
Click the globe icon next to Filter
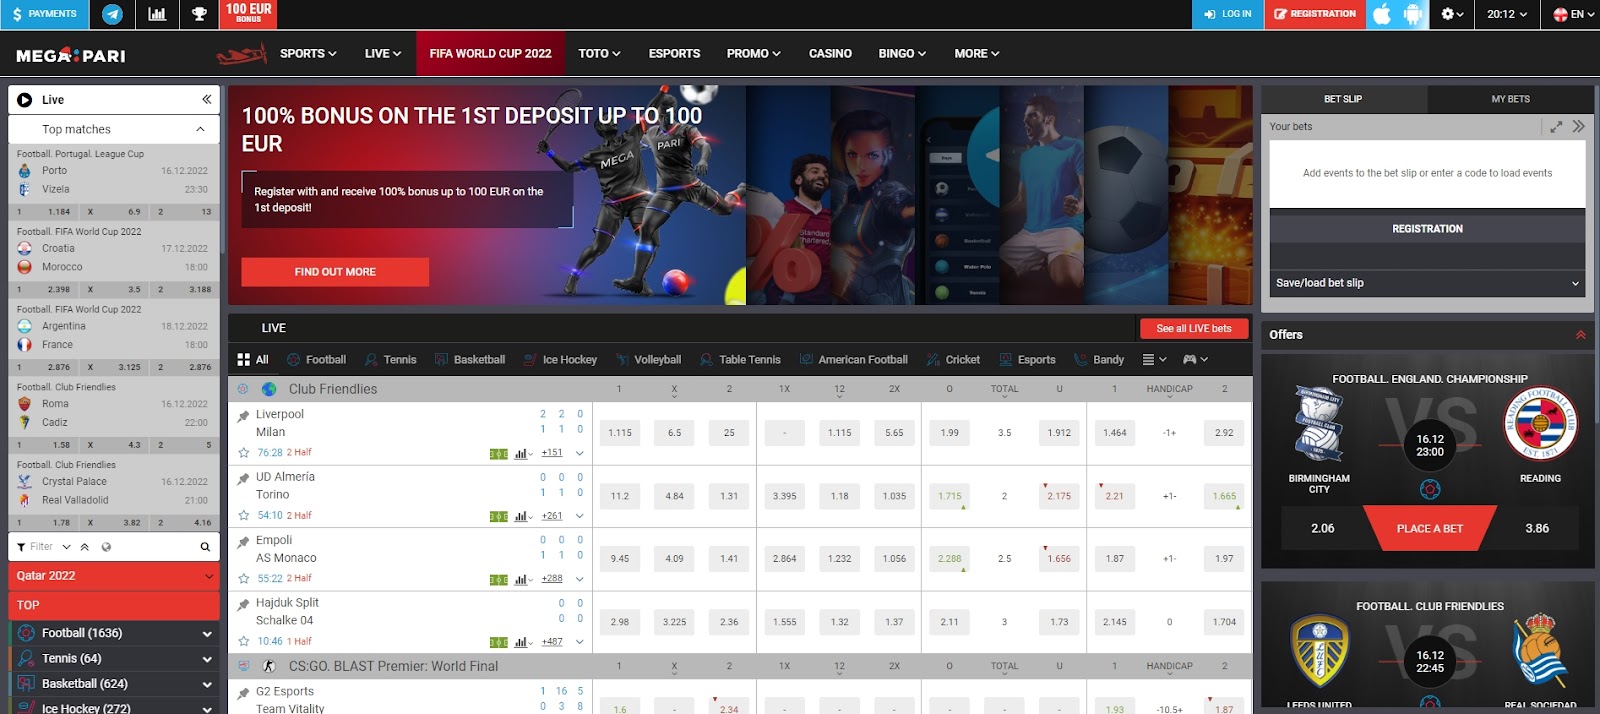106,547
